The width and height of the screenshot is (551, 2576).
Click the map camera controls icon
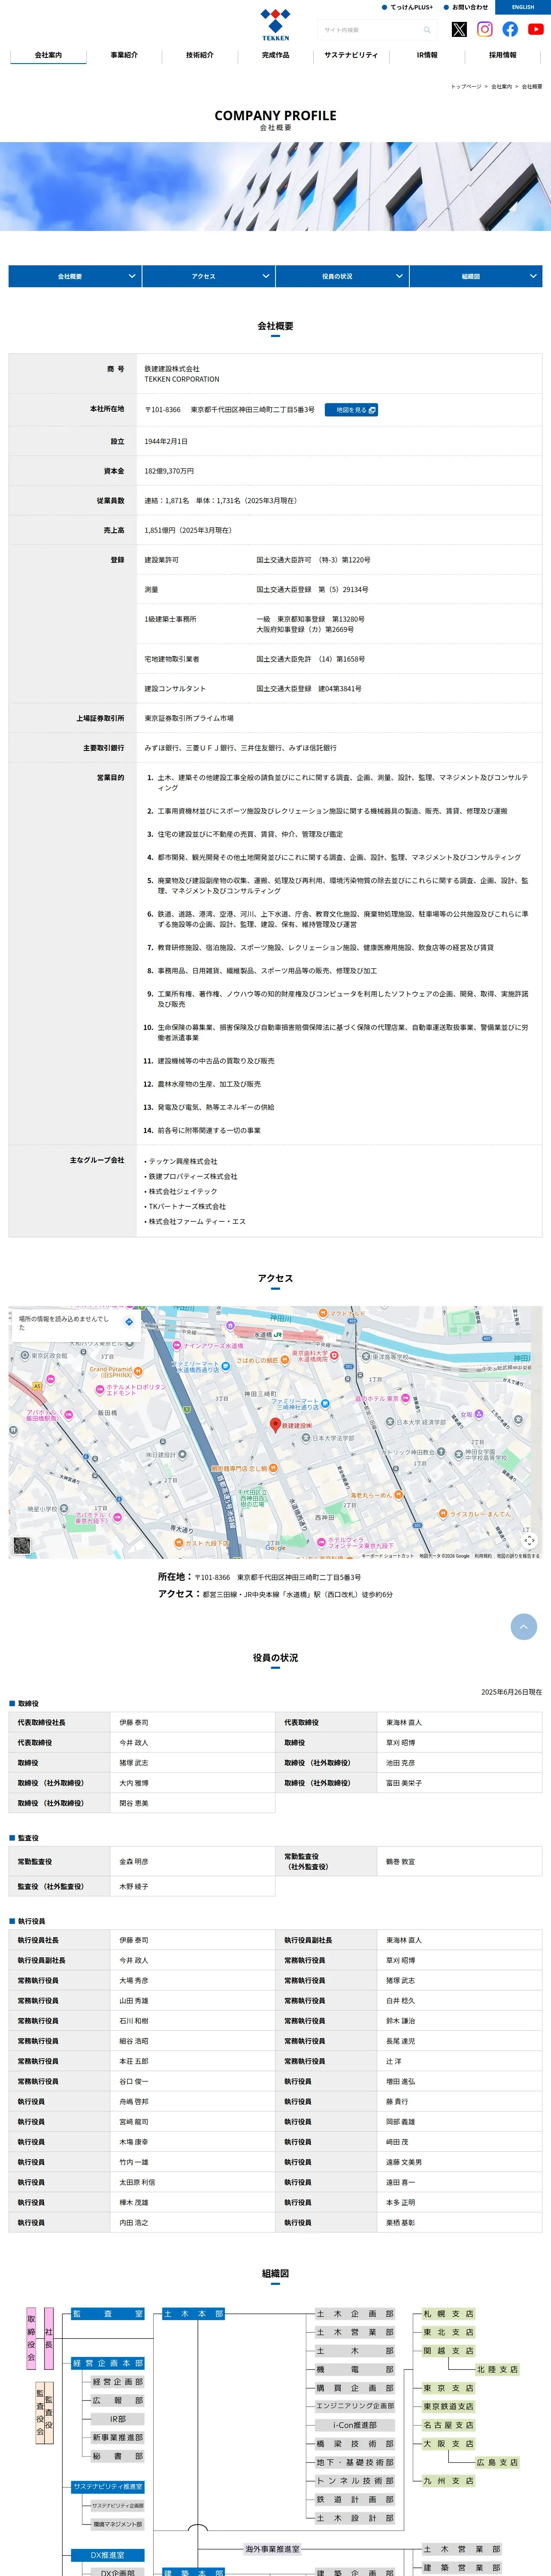529,1540
